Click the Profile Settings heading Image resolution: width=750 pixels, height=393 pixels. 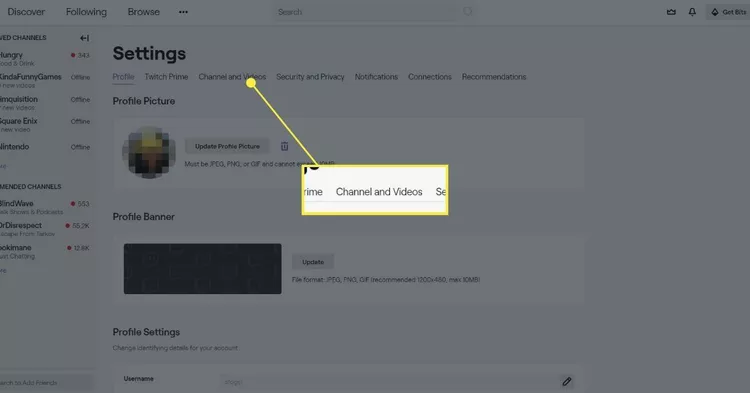click(146, 332)
